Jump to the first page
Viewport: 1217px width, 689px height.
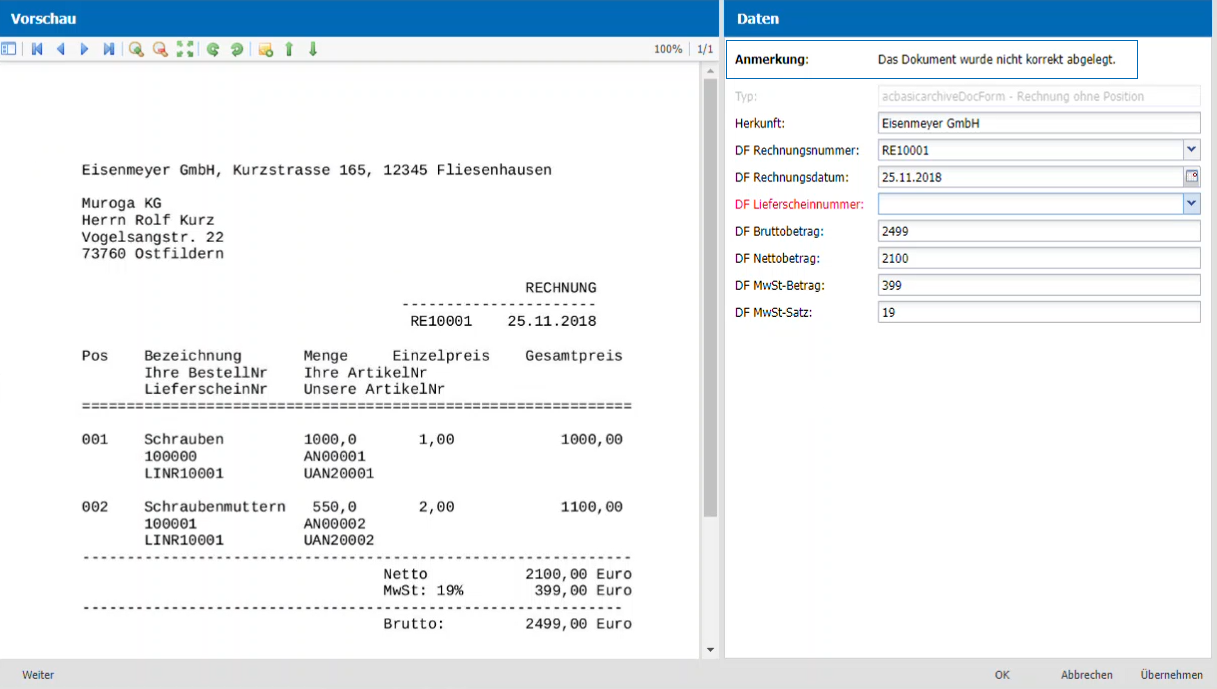pos(37,49)
